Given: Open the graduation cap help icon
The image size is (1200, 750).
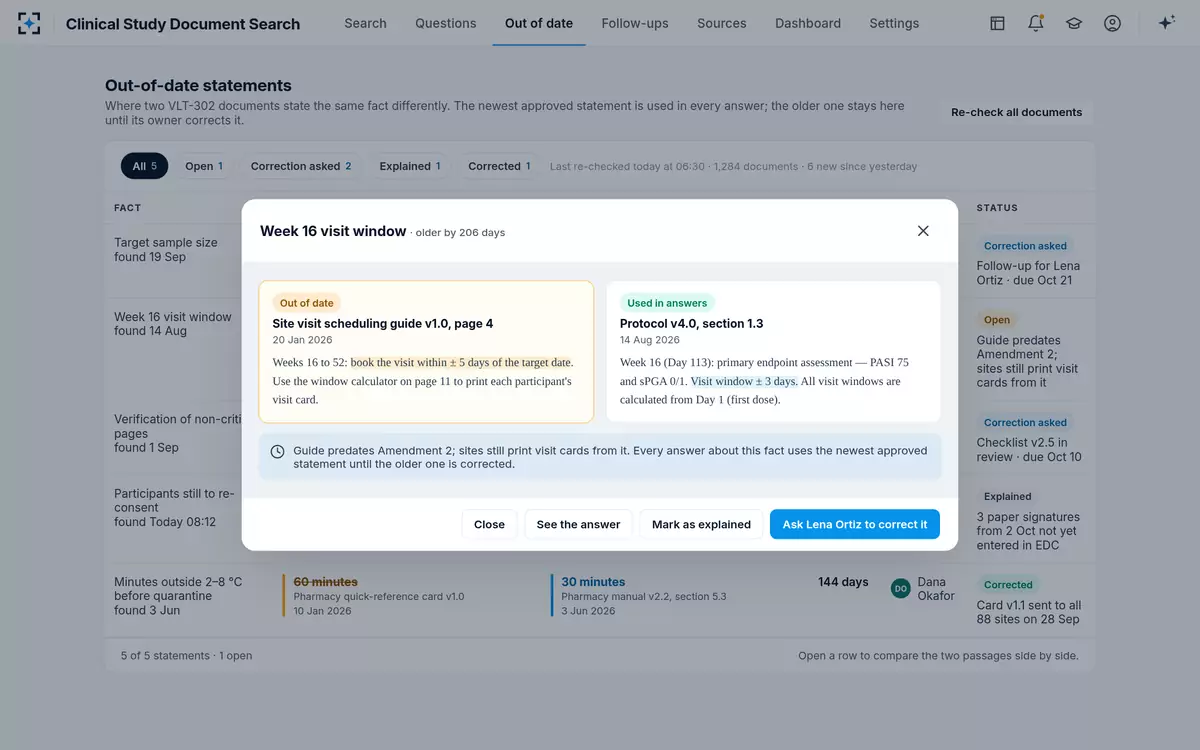Looking at the screenshot, I should pyautogui.click(x=1074, y=23).
